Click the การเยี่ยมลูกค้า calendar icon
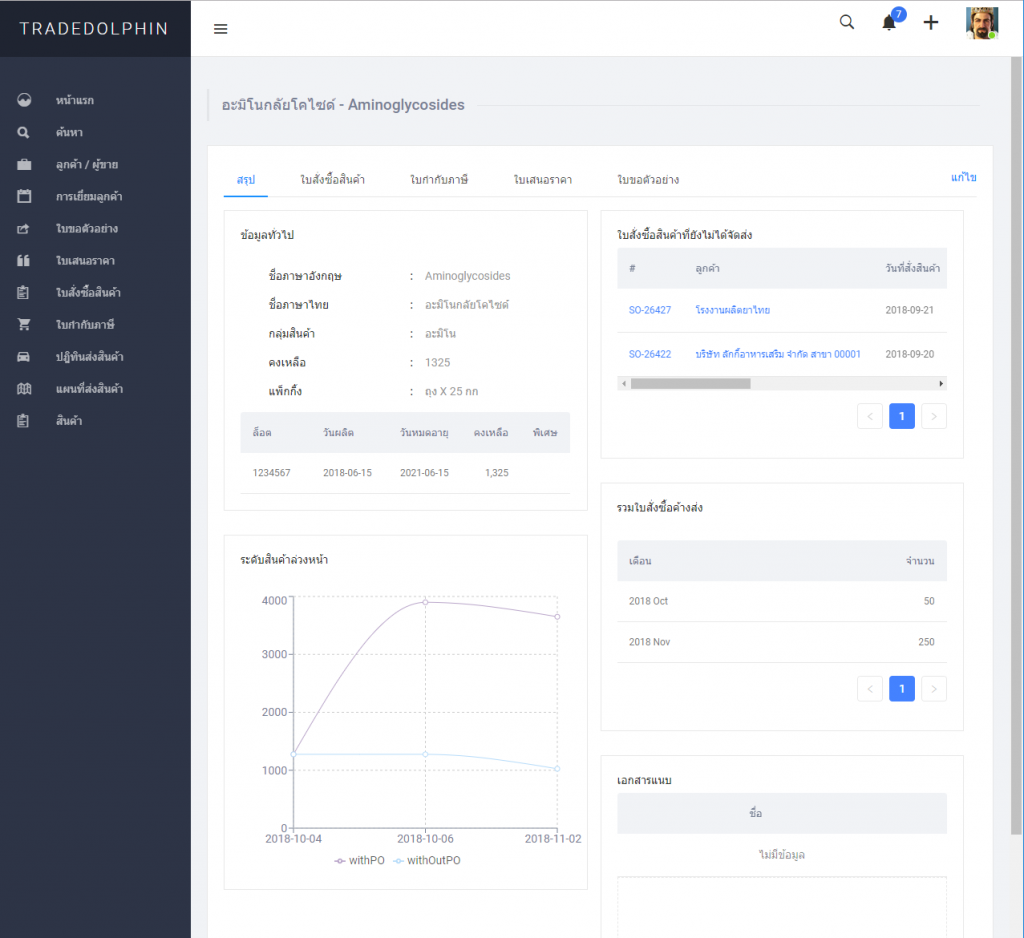1024x938 pixels. click(24, 197)
